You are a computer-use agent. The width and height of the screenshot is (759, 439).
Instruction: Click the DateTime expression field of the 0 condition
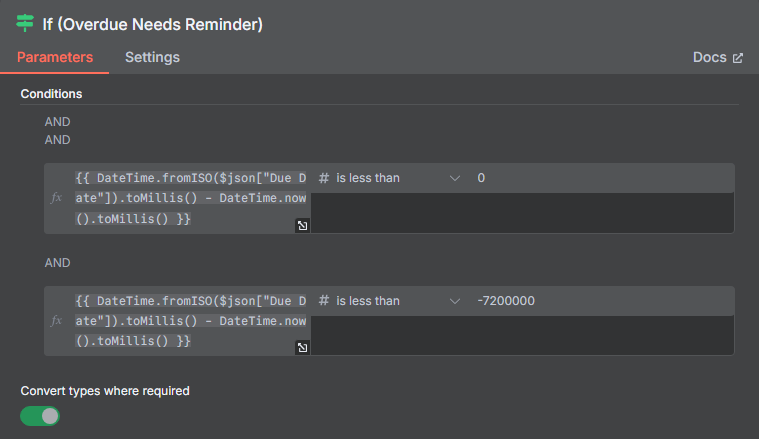click(x=190, y=198)
